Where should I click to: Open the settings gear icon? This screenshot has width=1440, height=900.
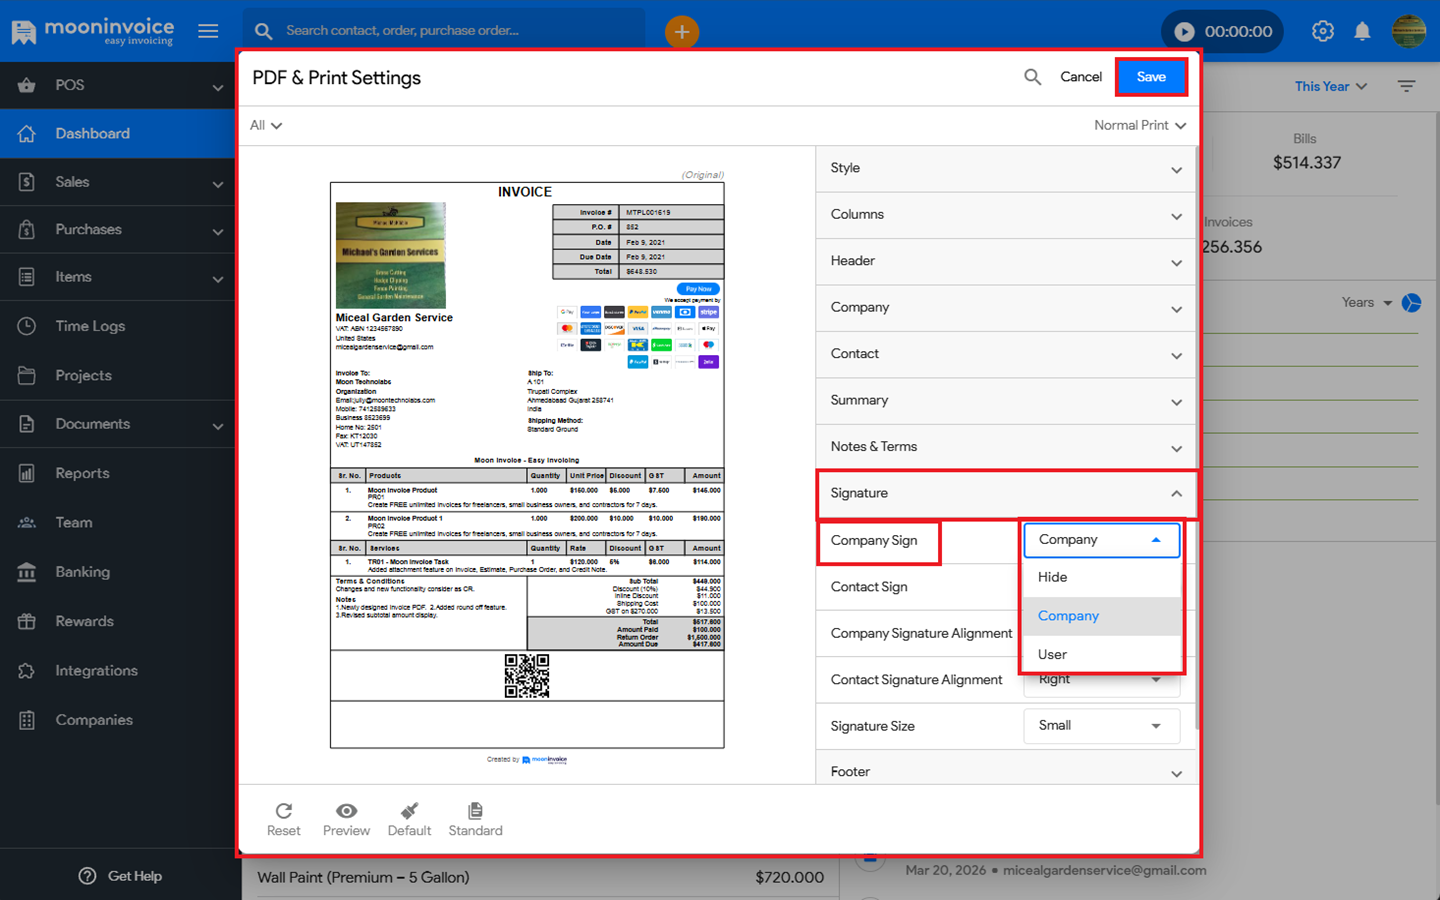click(1322, 31)
